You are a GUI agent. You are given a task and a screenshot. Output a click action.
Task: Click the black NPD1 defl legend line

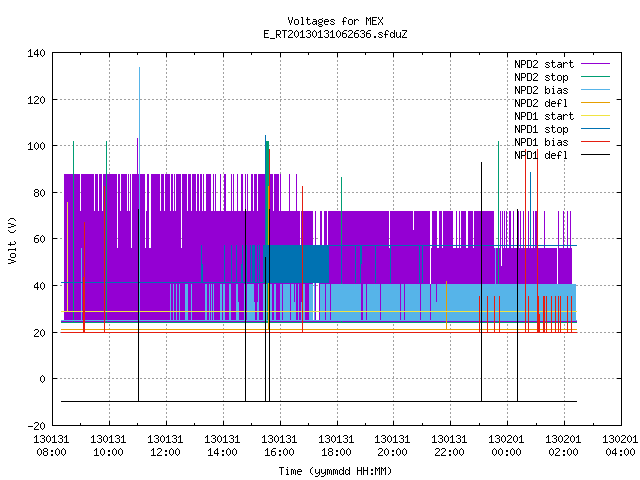pos(596,155)
